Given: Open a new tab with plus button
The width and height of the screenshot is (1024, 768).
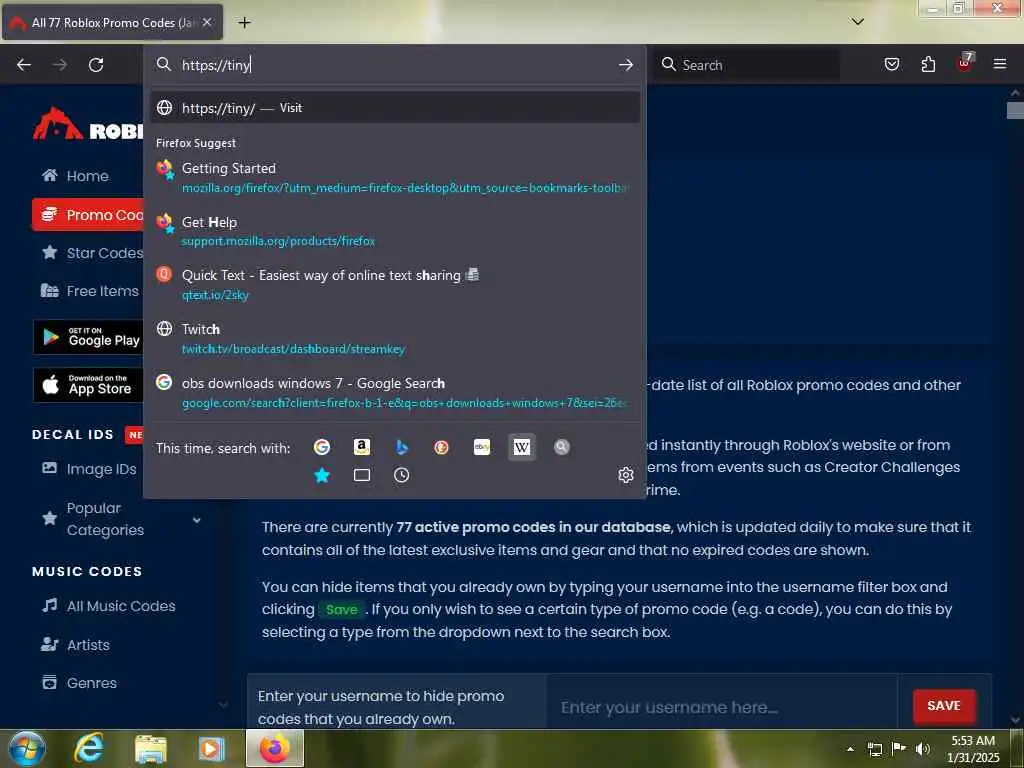Looking at the screenshot, I should [244, 23].
